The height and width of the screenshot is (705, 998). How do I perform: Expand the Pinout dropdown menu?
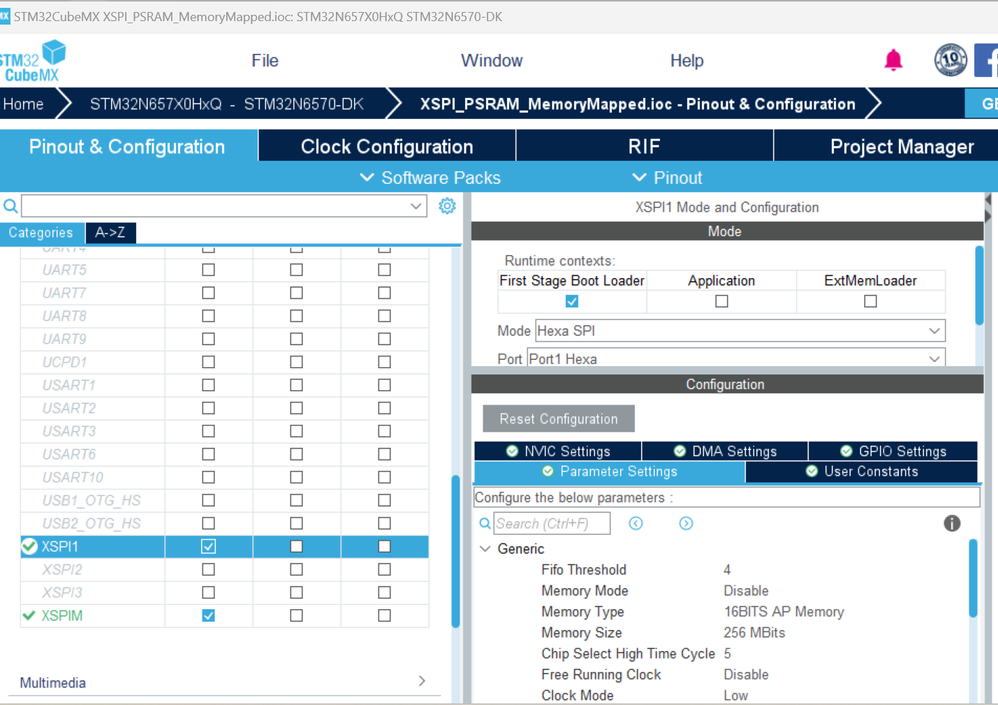667,178
